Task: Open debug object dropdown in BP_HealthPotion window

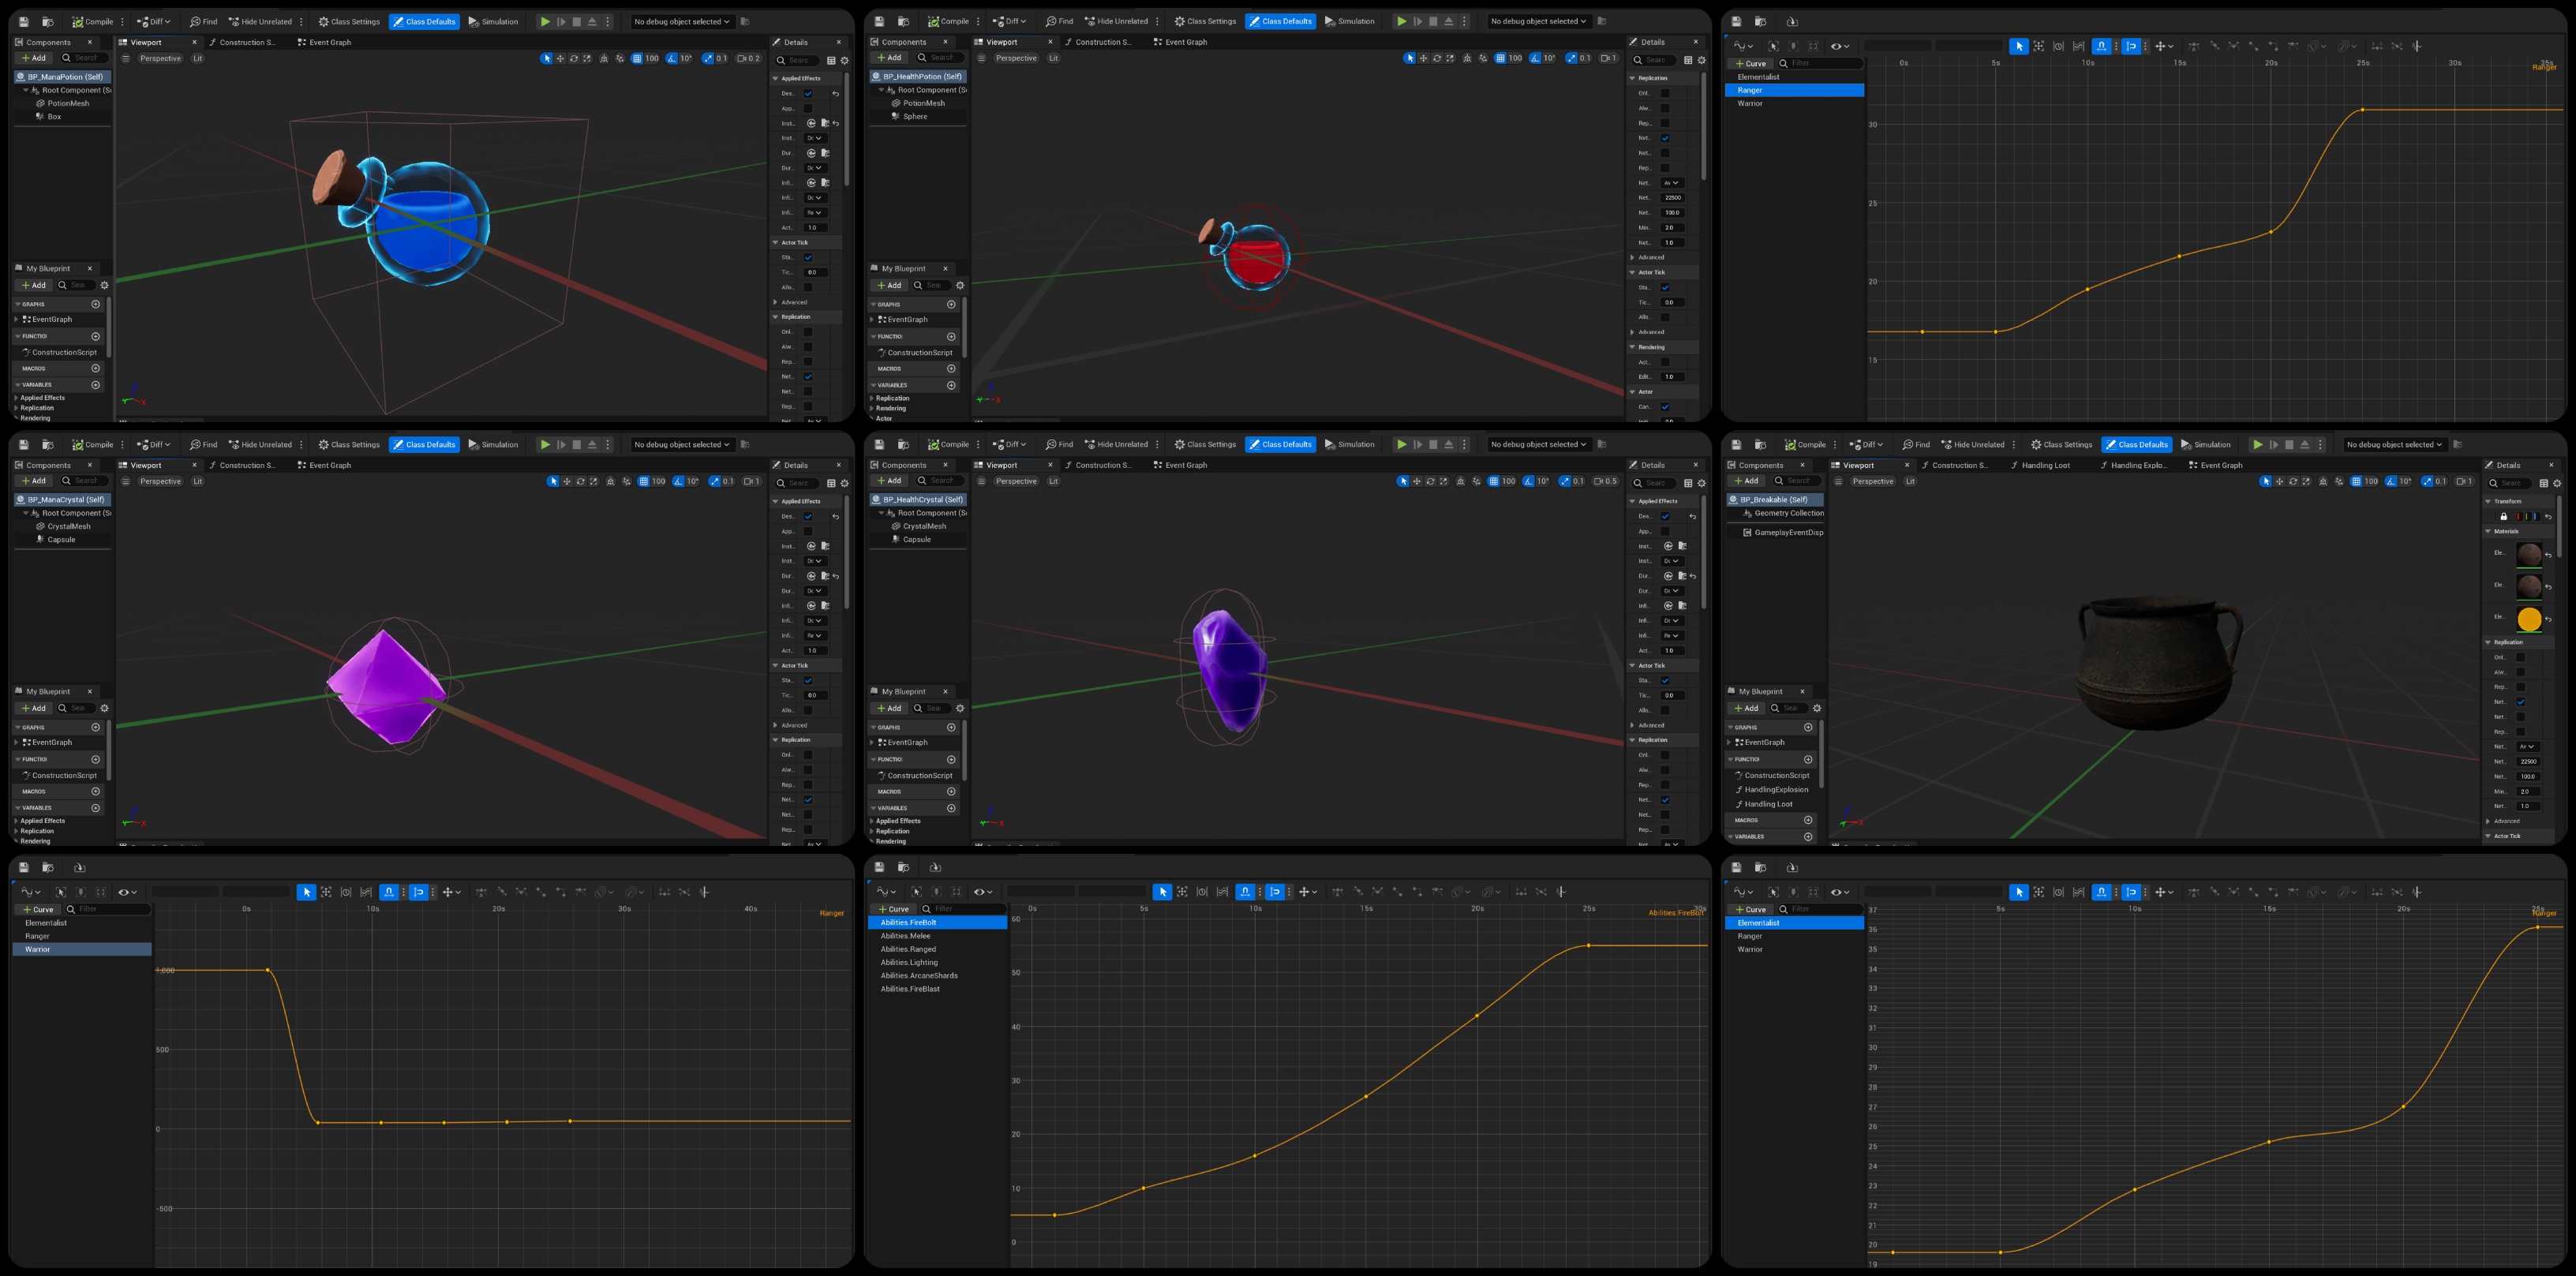Action: pyautogui.click(x=1538, y=21)
